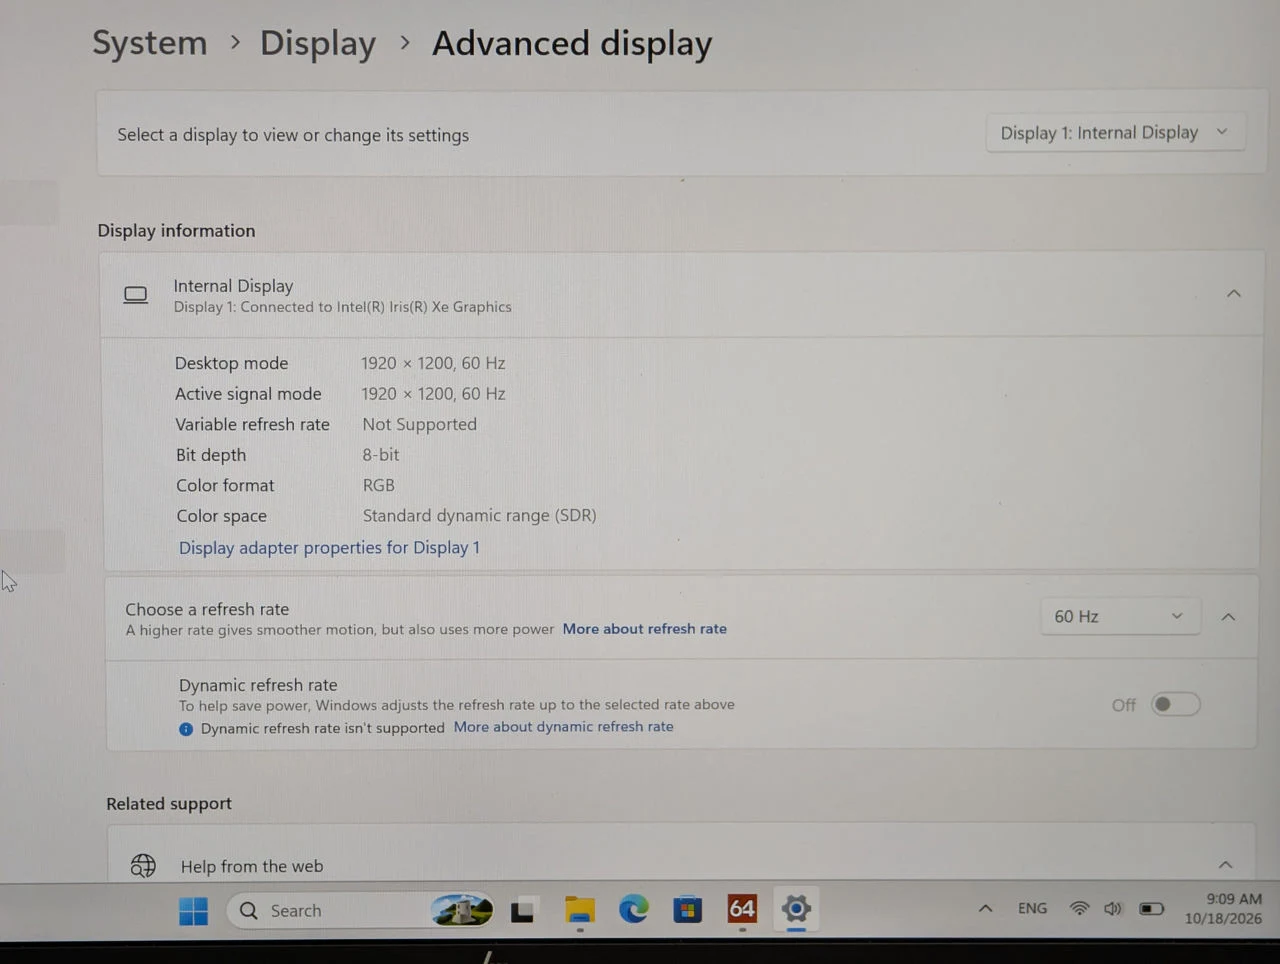Open the 60 Hz refresh rate dropdown
Image resolution: width=1280 pixels, height=964 pixels.
tap(1119, 617)
